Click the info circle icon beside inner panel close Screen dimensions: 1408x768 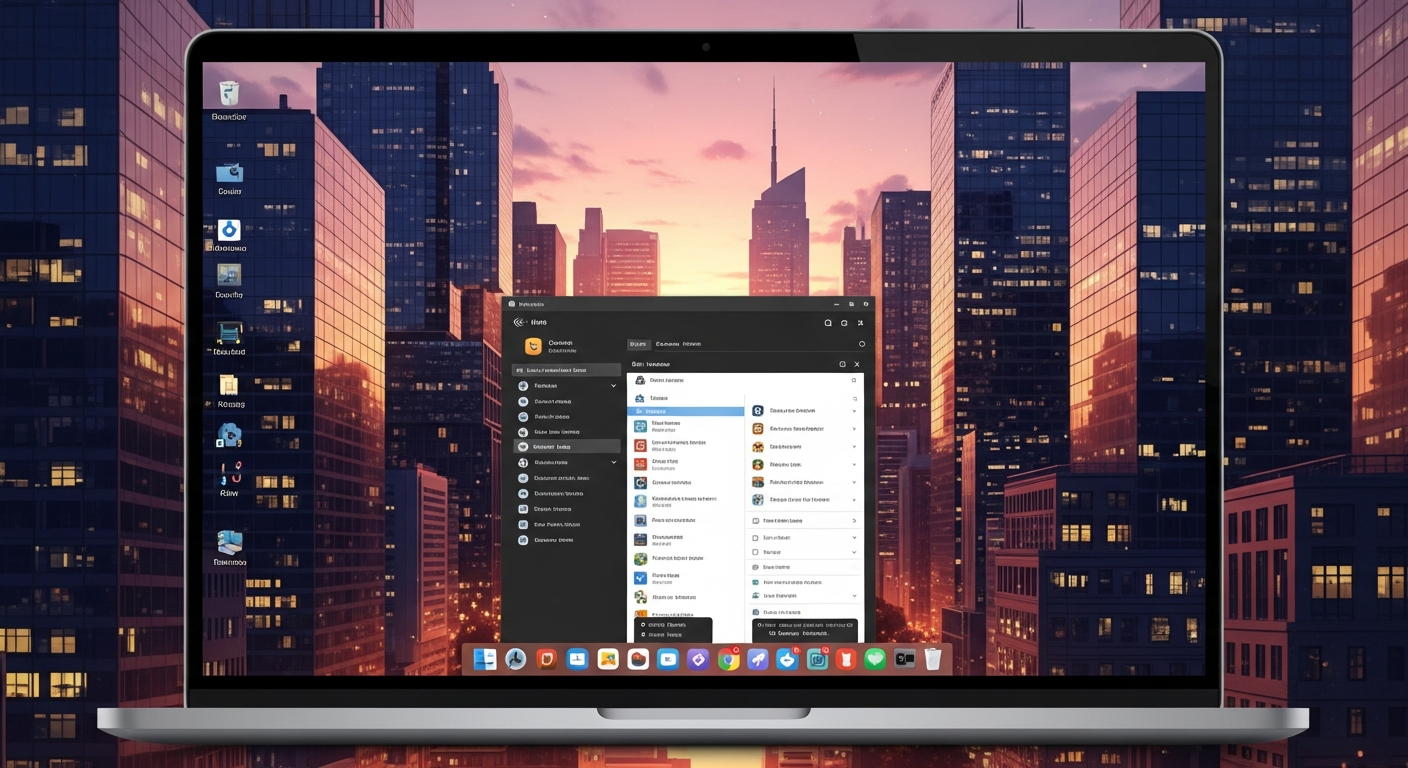[x=842, y=365]
